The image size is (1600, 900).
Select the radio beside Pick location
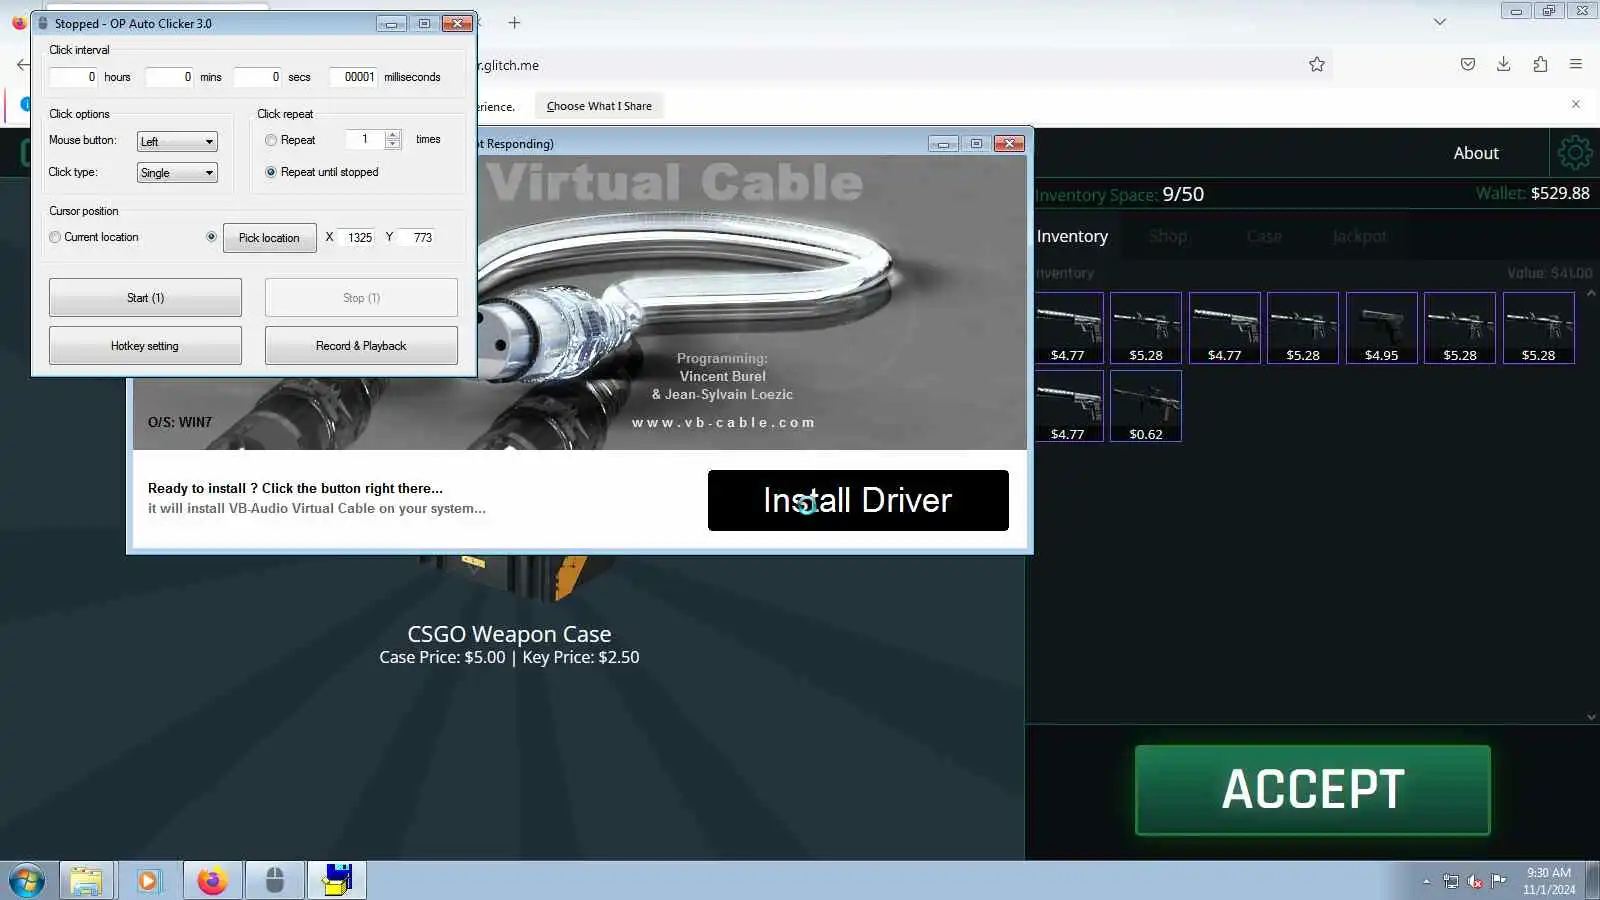(x=211, y=237)
